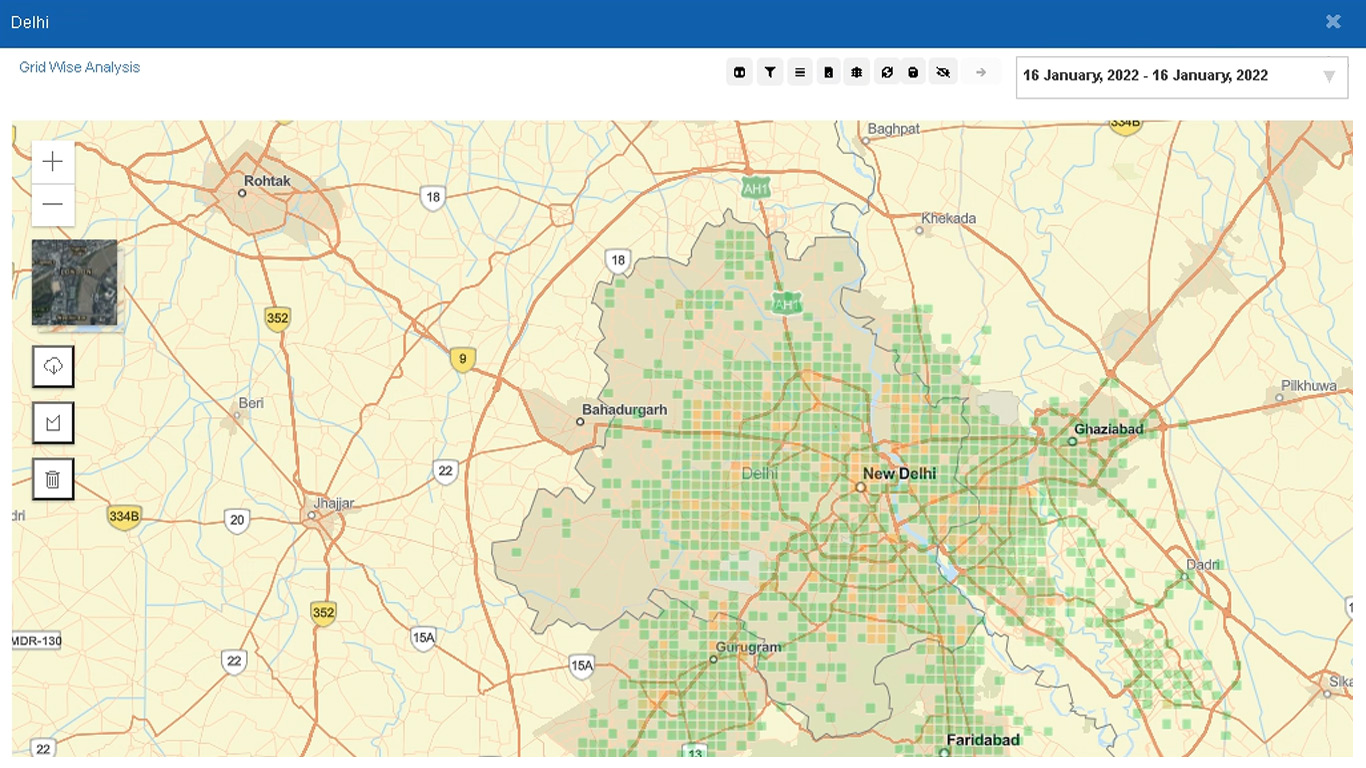Refresh the grid data
The image size is (1366, 768).
pyautogui.click(x=886, y=72)
